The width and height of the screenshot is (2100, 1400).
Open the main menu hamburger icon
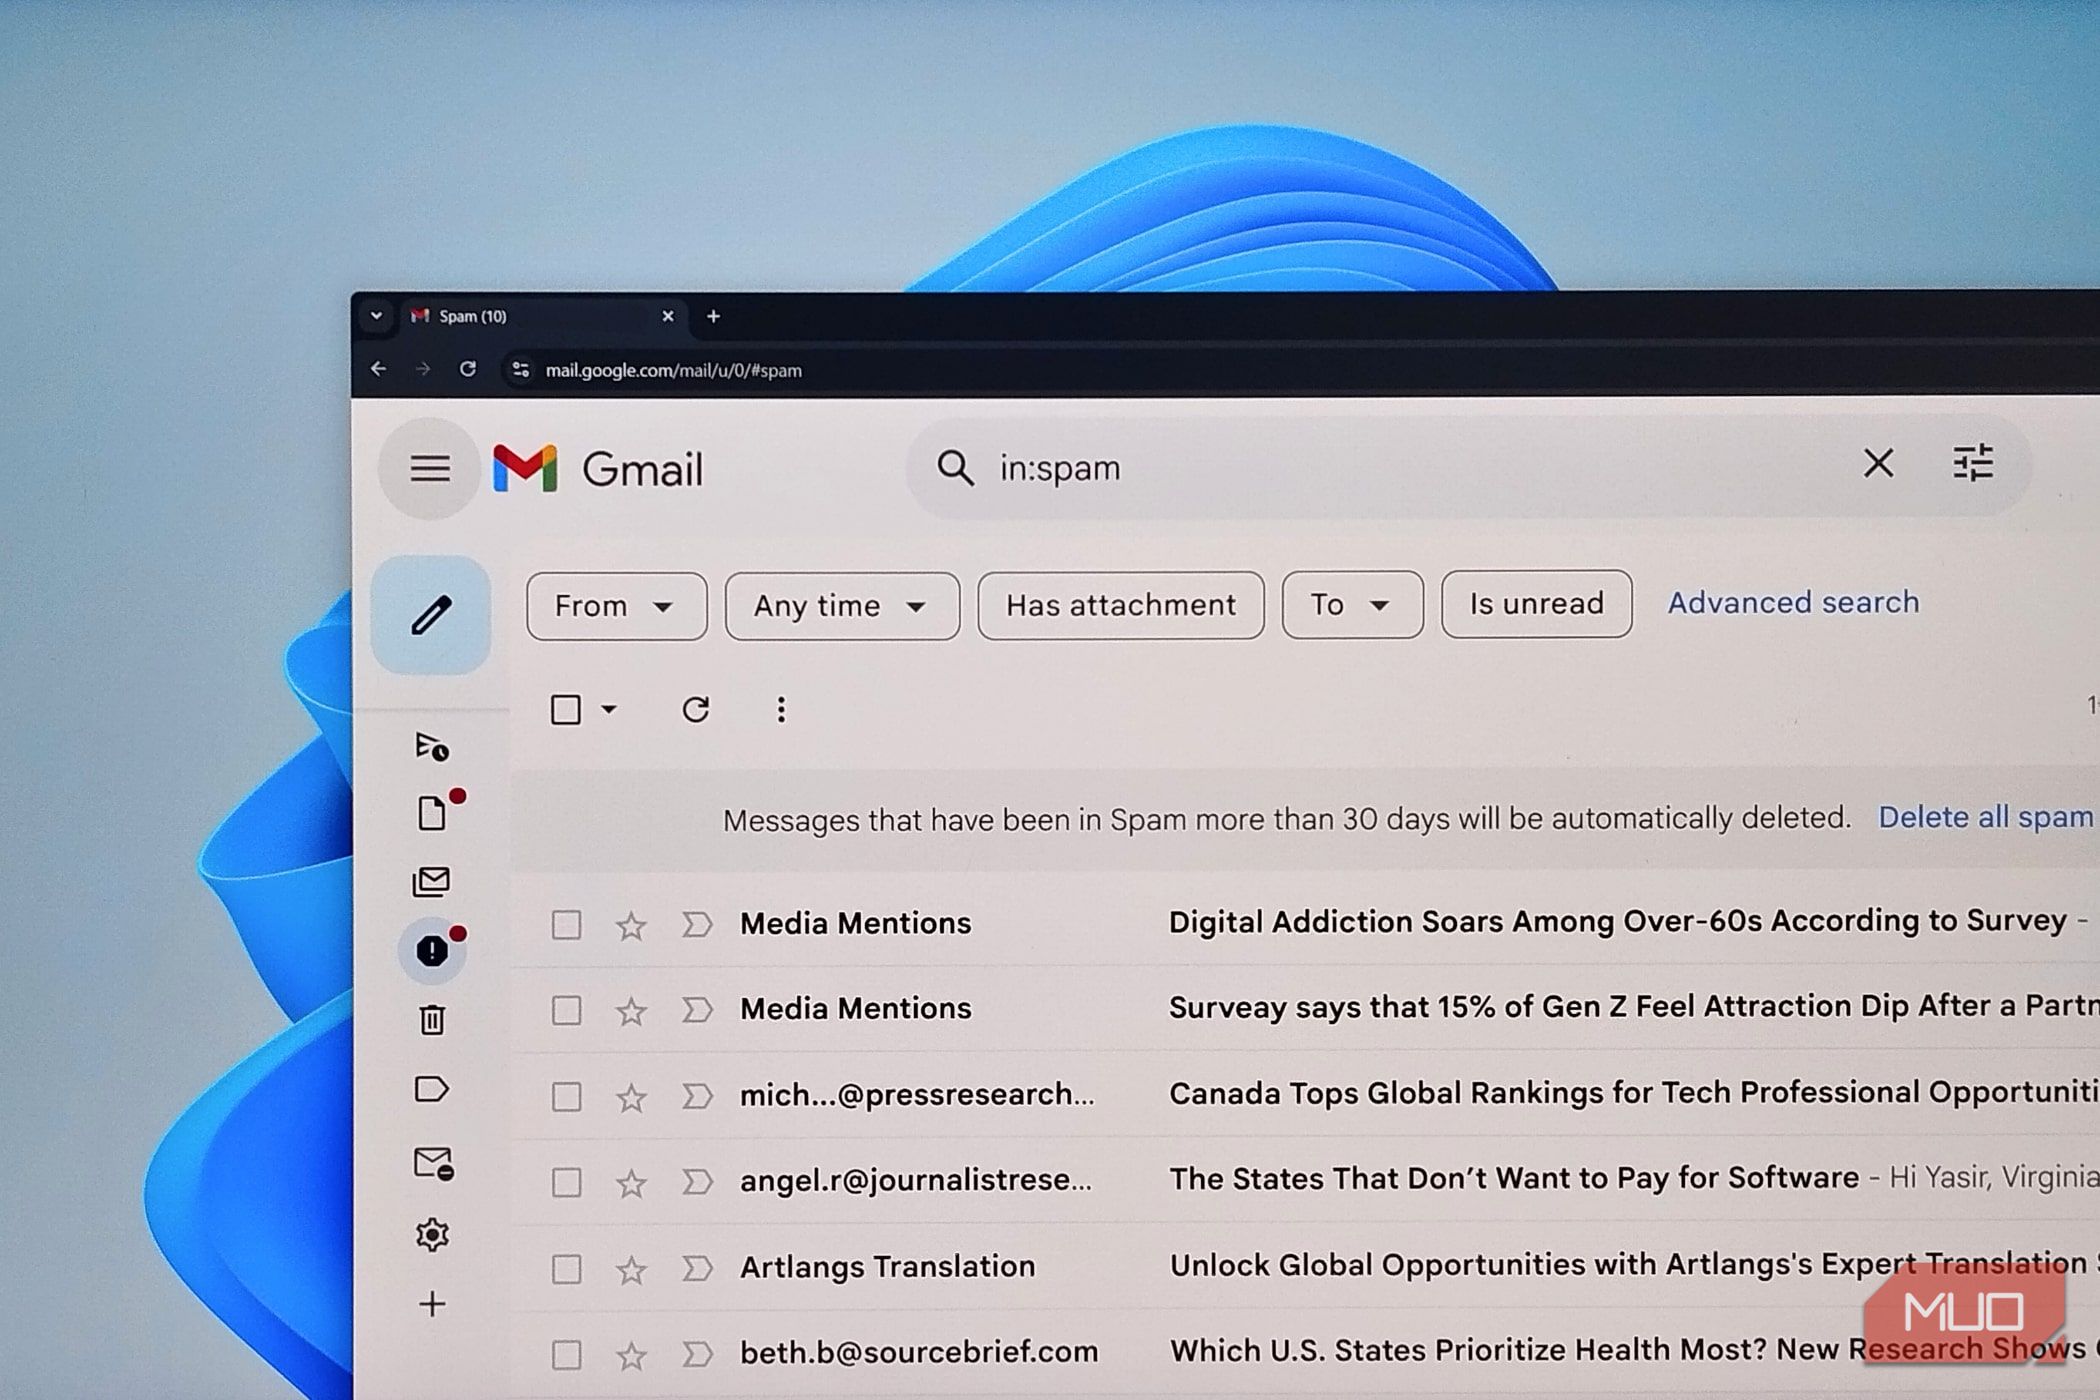tap(430, 468)
